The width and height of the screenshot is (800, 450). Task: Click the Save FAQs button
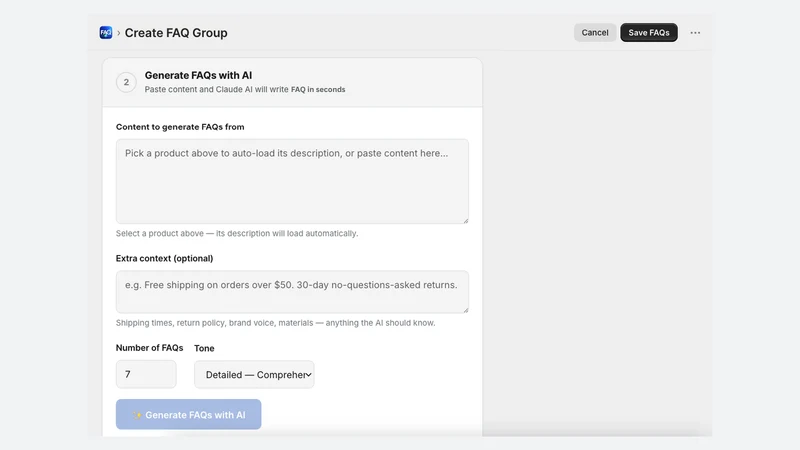(x=648, y=33)
